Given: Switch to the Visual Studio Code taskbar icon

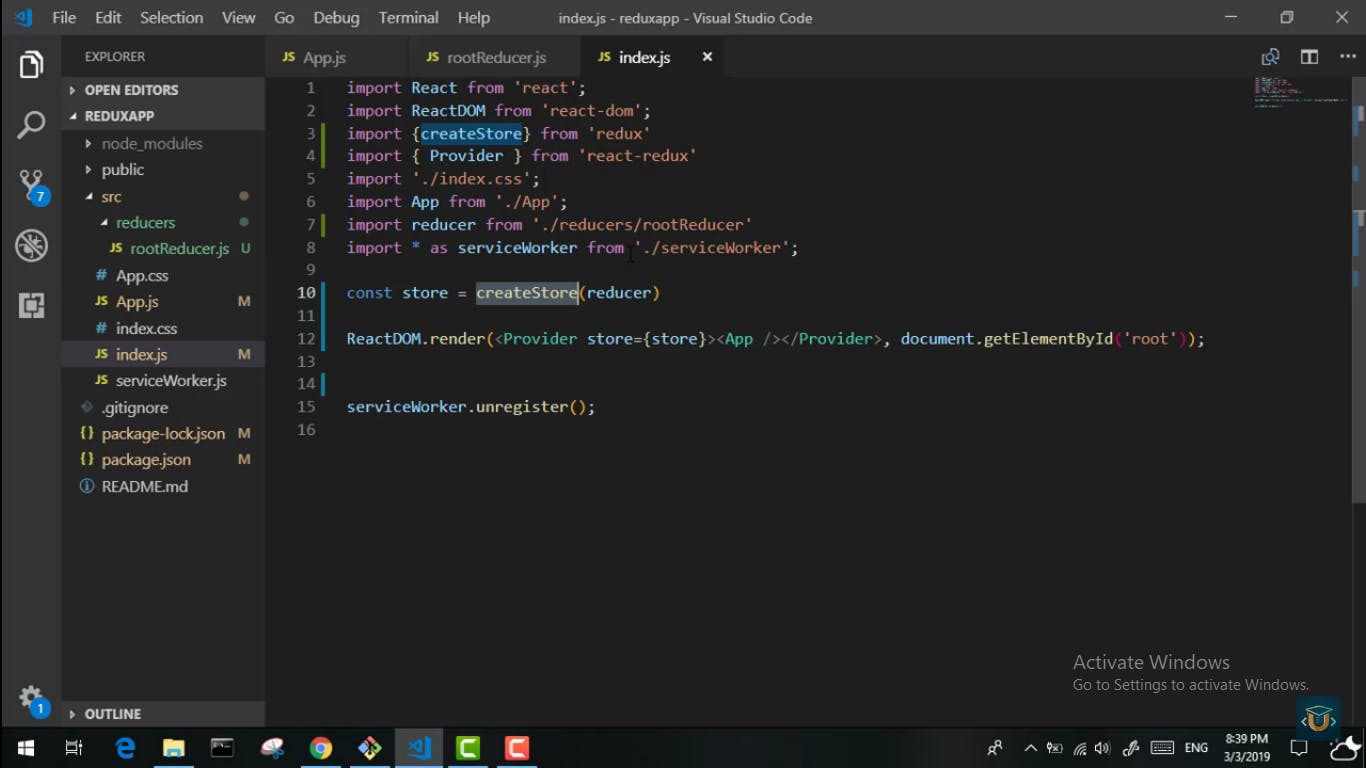Looking at the screenshot, I should 419,748.
